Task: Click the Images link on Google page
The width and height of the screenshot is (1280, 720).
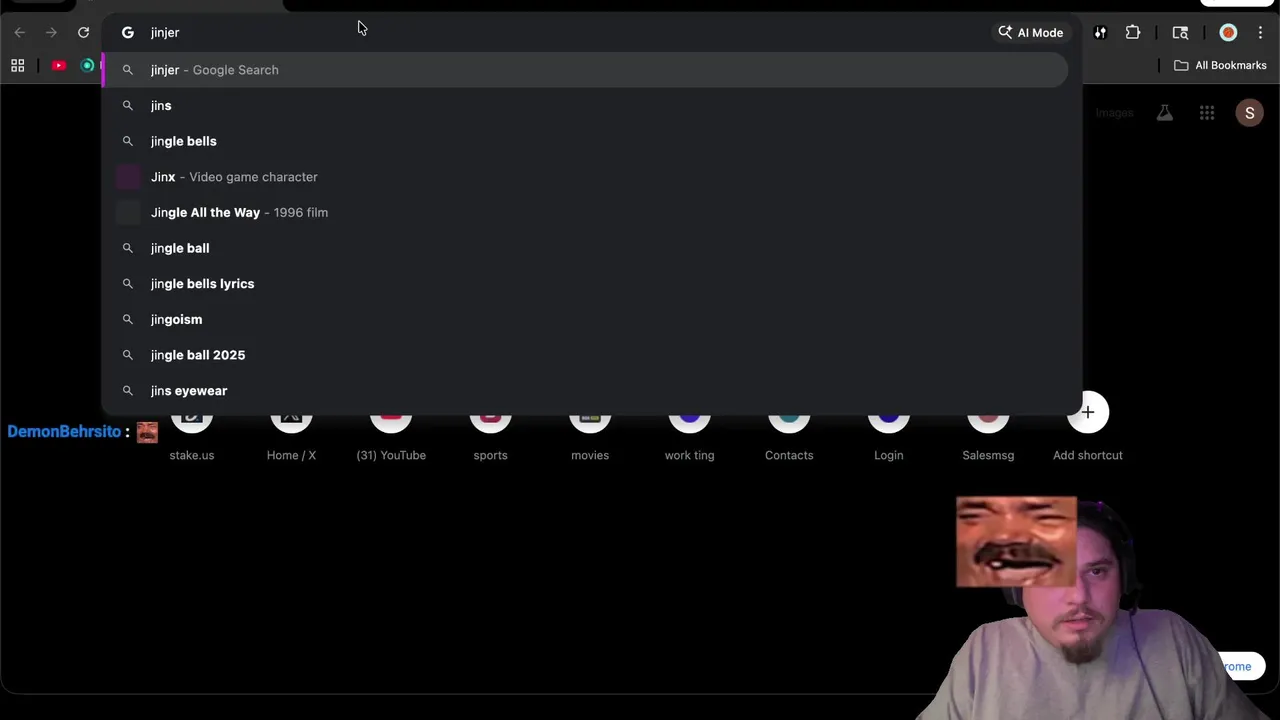Action: pos(1114,113)
